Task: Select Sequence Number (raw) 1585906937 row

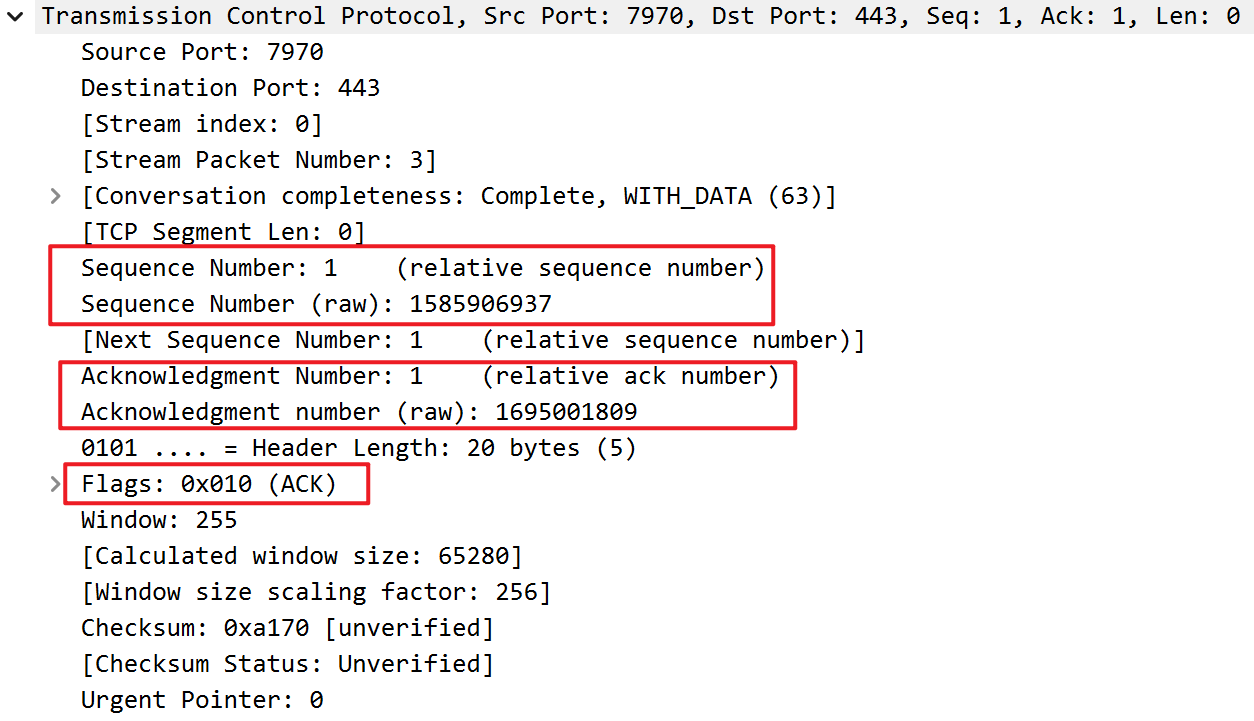Action: 316,304
